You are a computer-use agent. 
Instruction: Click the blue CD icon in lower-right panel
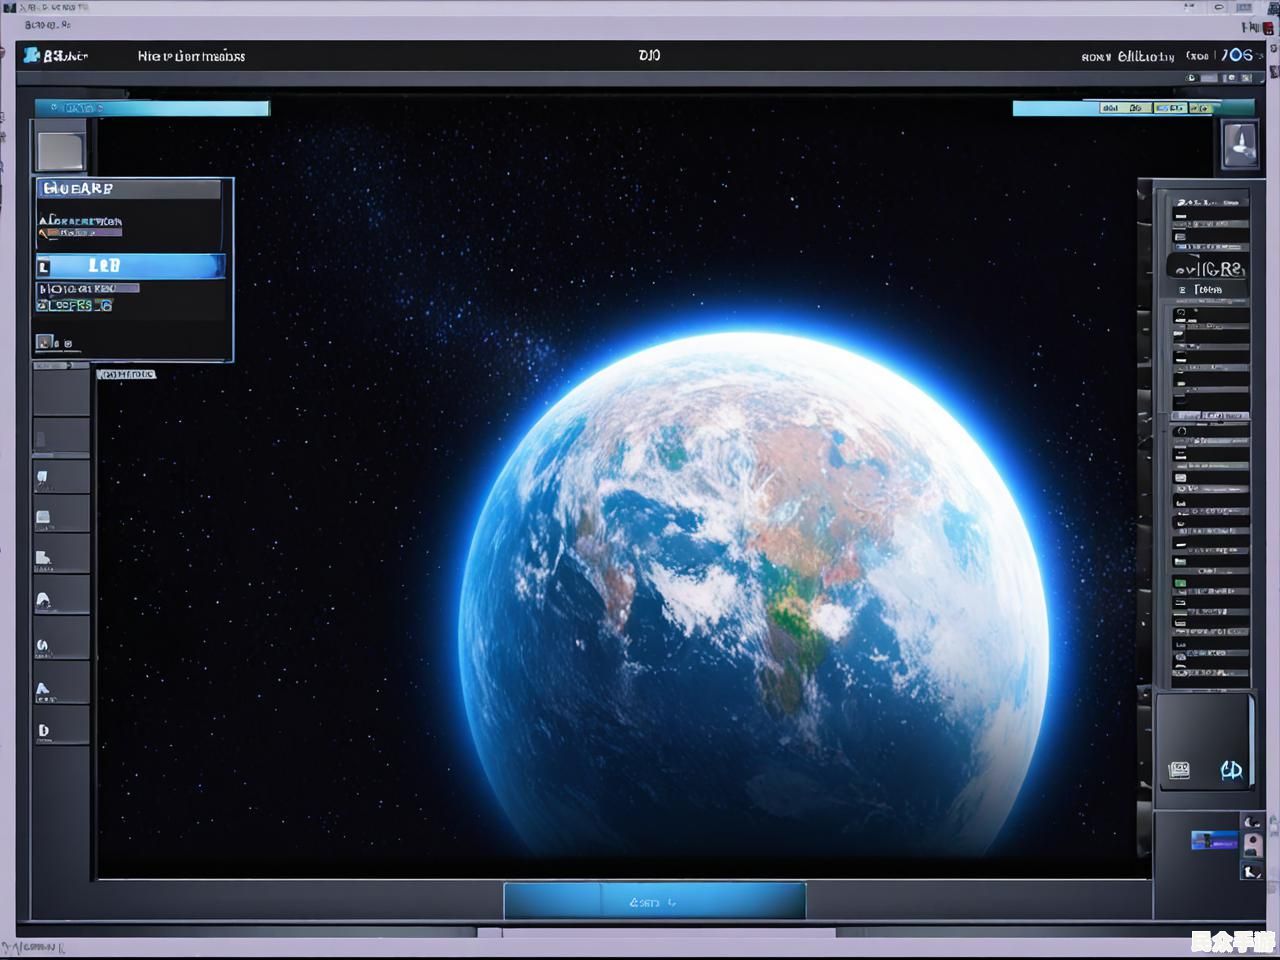coord(1231,770)
